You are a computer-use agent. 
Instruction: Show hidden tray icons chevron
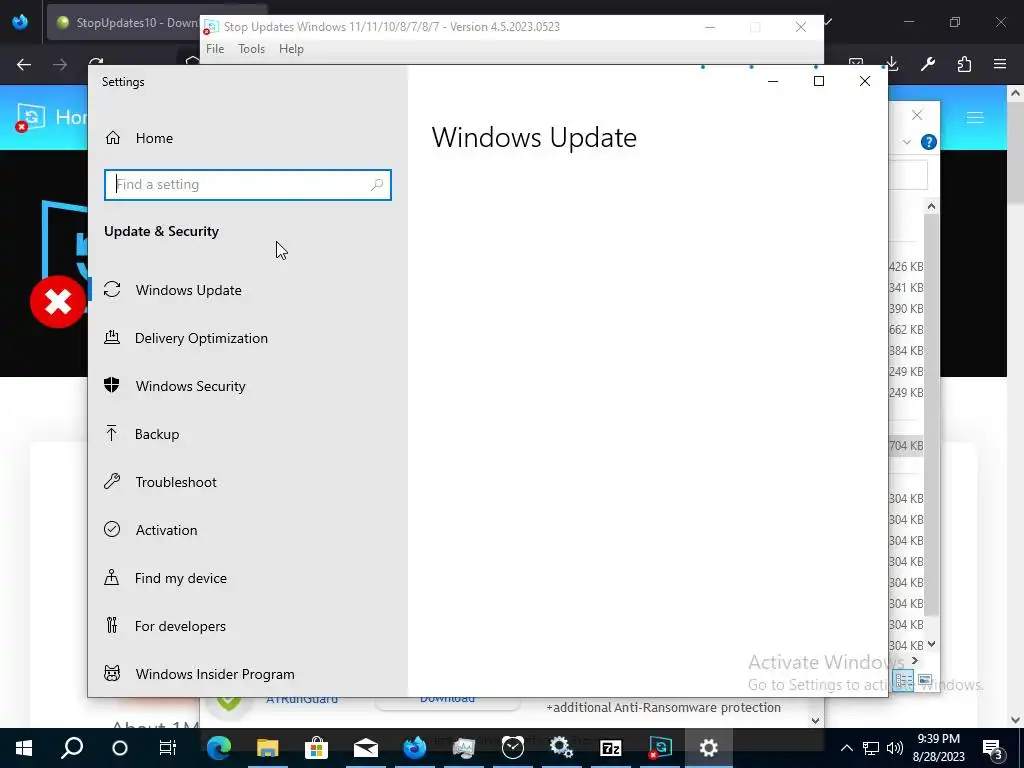click(846, 748)
